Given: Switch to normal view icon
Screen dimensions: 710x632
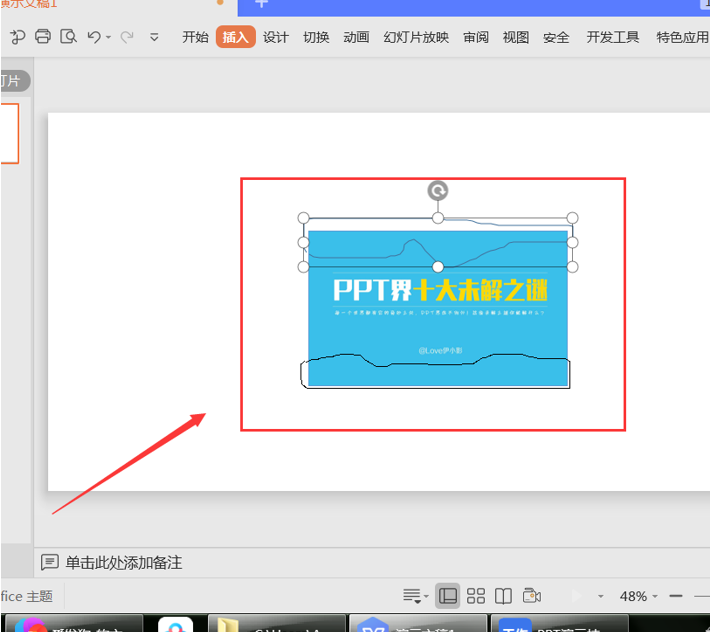Looking at the screenshot, I should [x=447, y=596].
